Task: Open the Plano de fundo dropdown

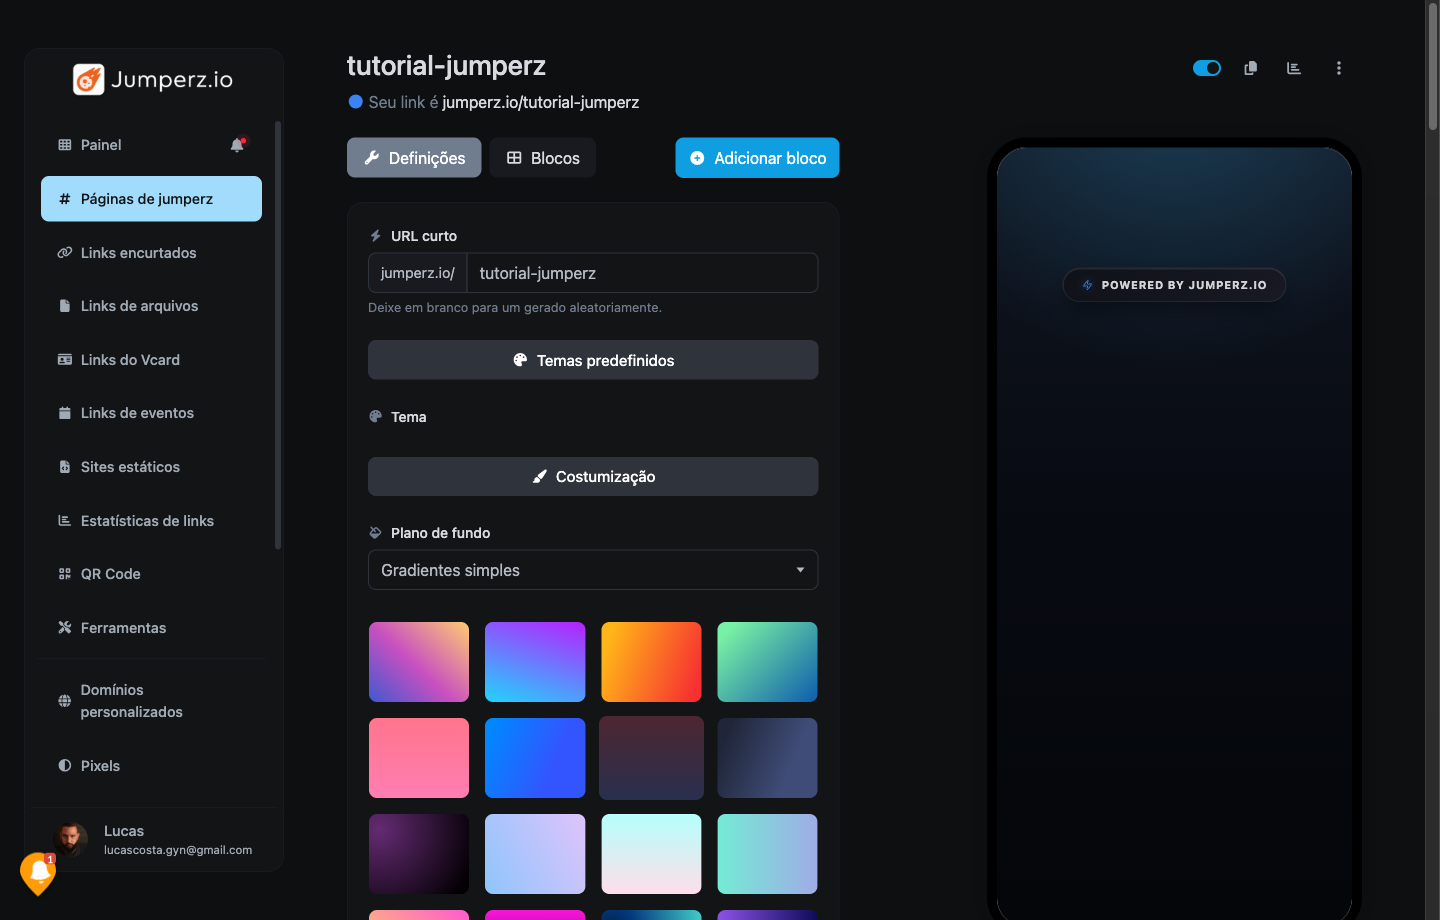Action: (x=593, y=570)
